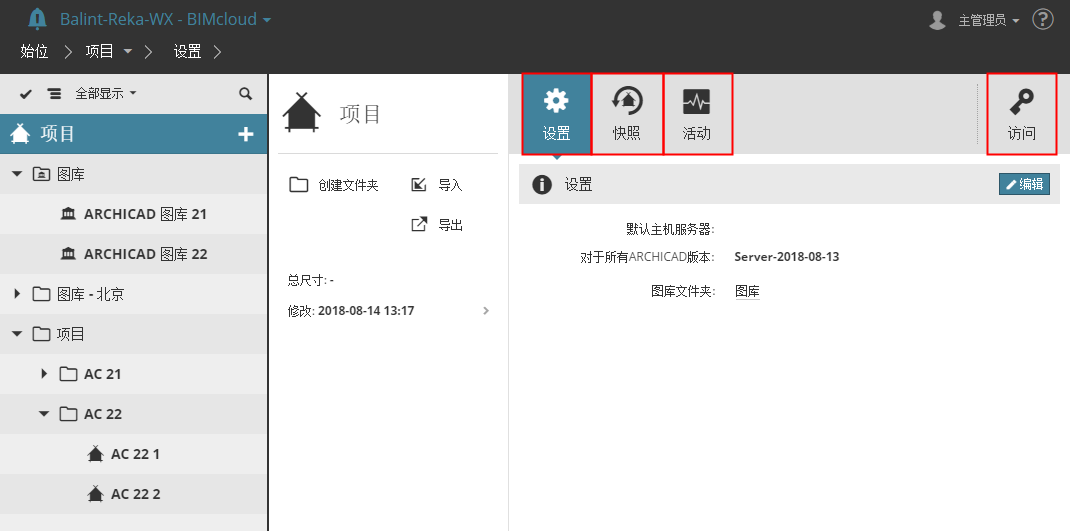Screen dimensions: 1070x531
Task: Click the 设置 breadcrumb
Action: click(x=187, y=51)
